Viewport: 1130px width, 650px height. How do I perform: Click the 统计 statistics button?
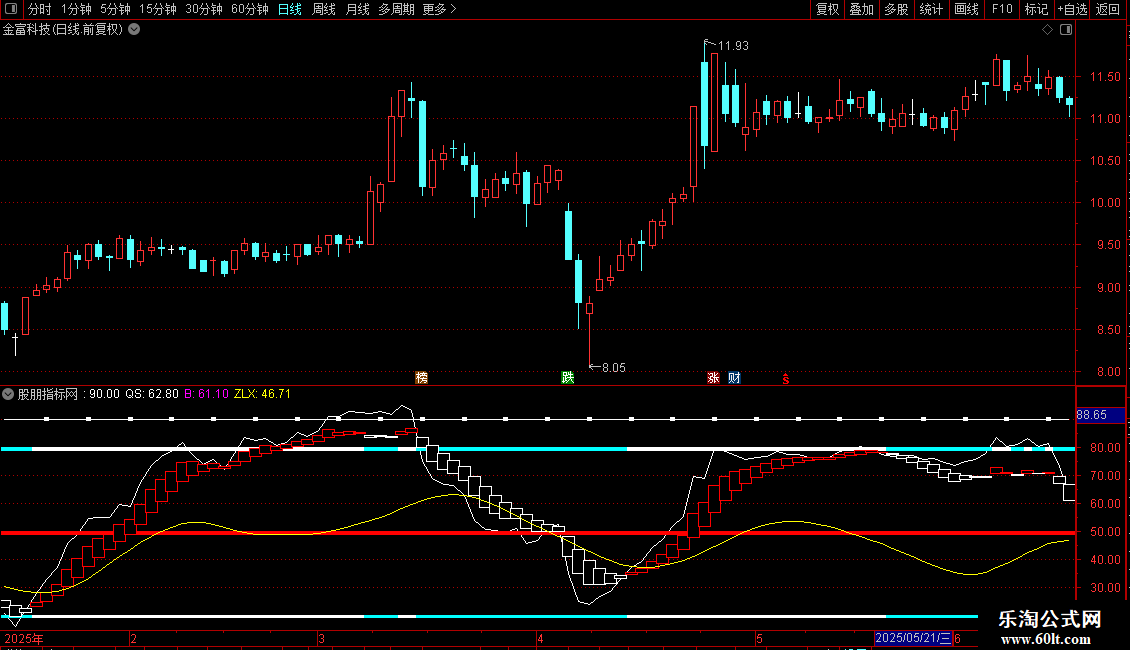click(931, 9)
